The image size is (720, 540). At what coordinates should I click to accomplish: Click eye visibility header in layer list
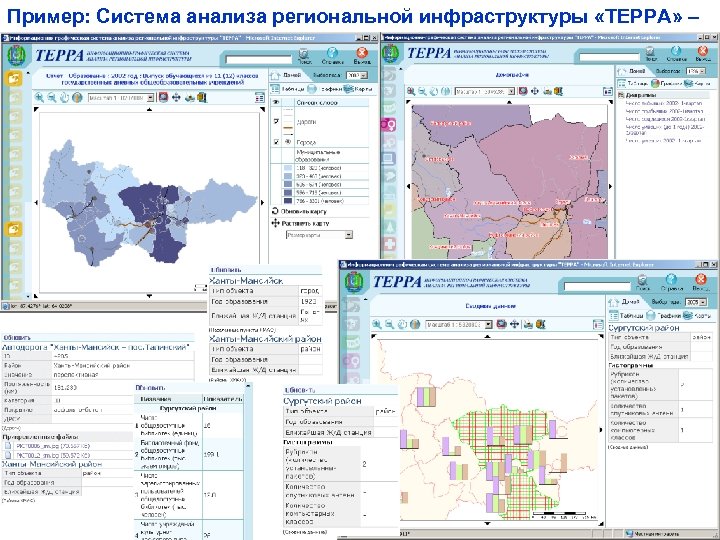(x=276, y=102)
